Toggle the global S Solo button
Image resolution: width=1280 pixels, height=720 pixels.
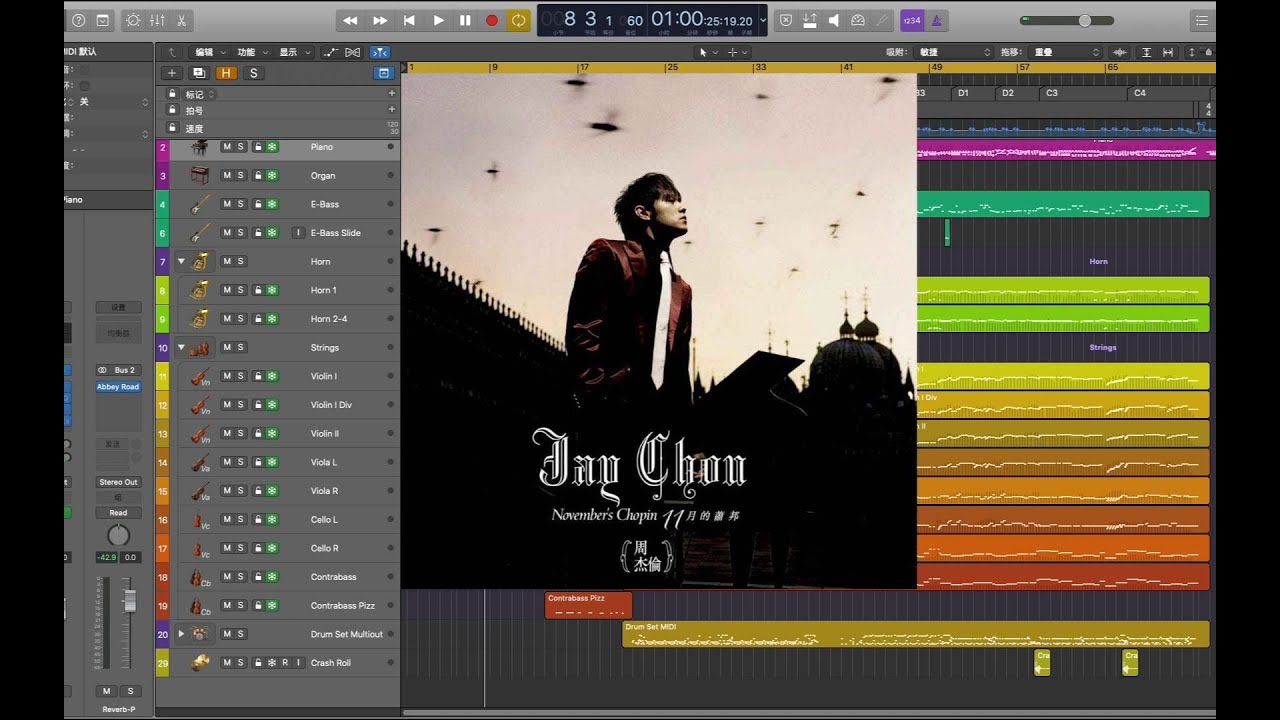(x=253, y=73)
